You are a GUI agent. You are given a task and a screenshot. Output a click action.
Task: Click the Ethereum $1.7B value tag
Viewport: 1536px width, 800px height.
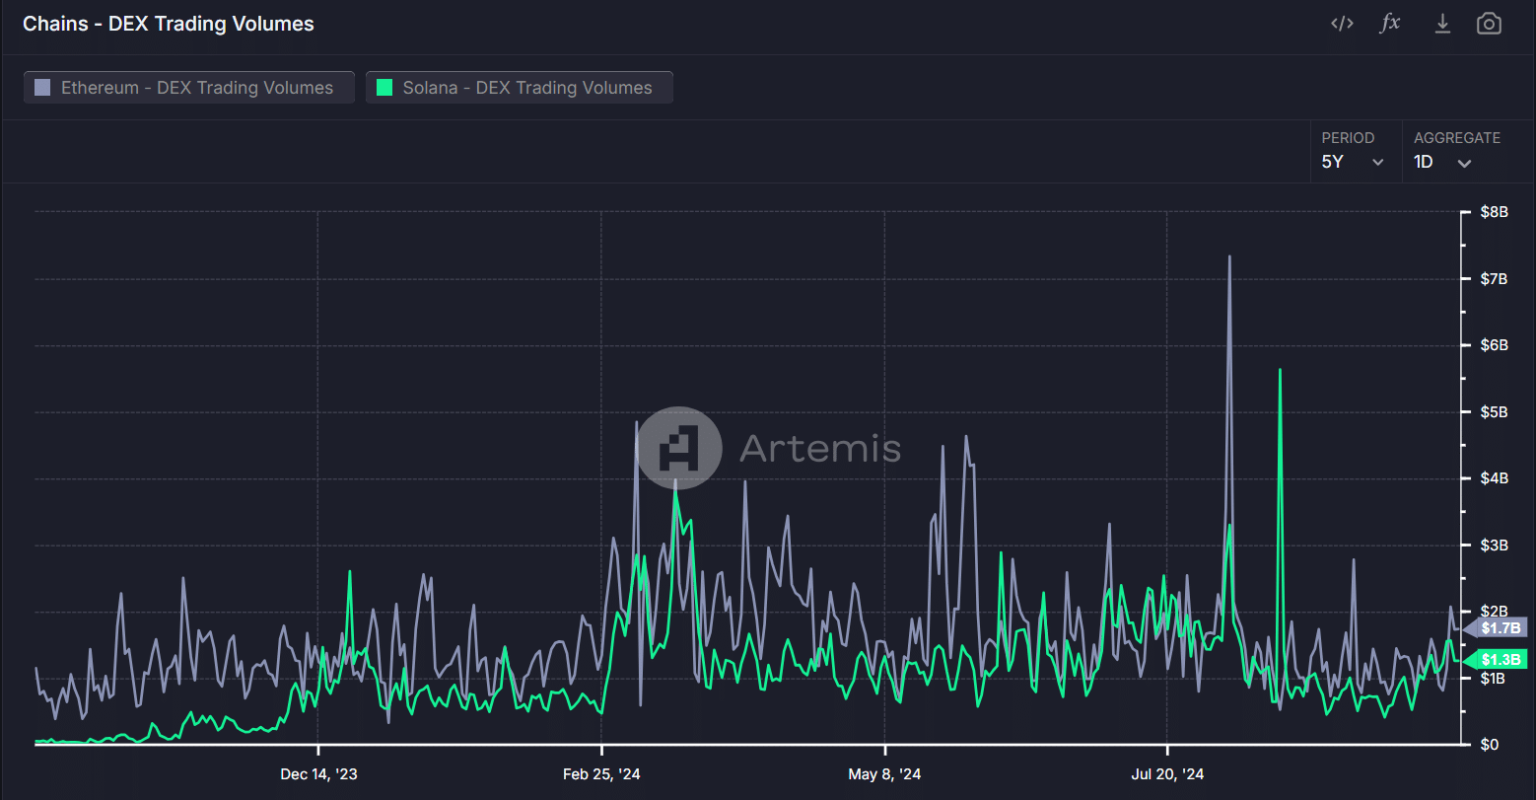(1495, 628)
